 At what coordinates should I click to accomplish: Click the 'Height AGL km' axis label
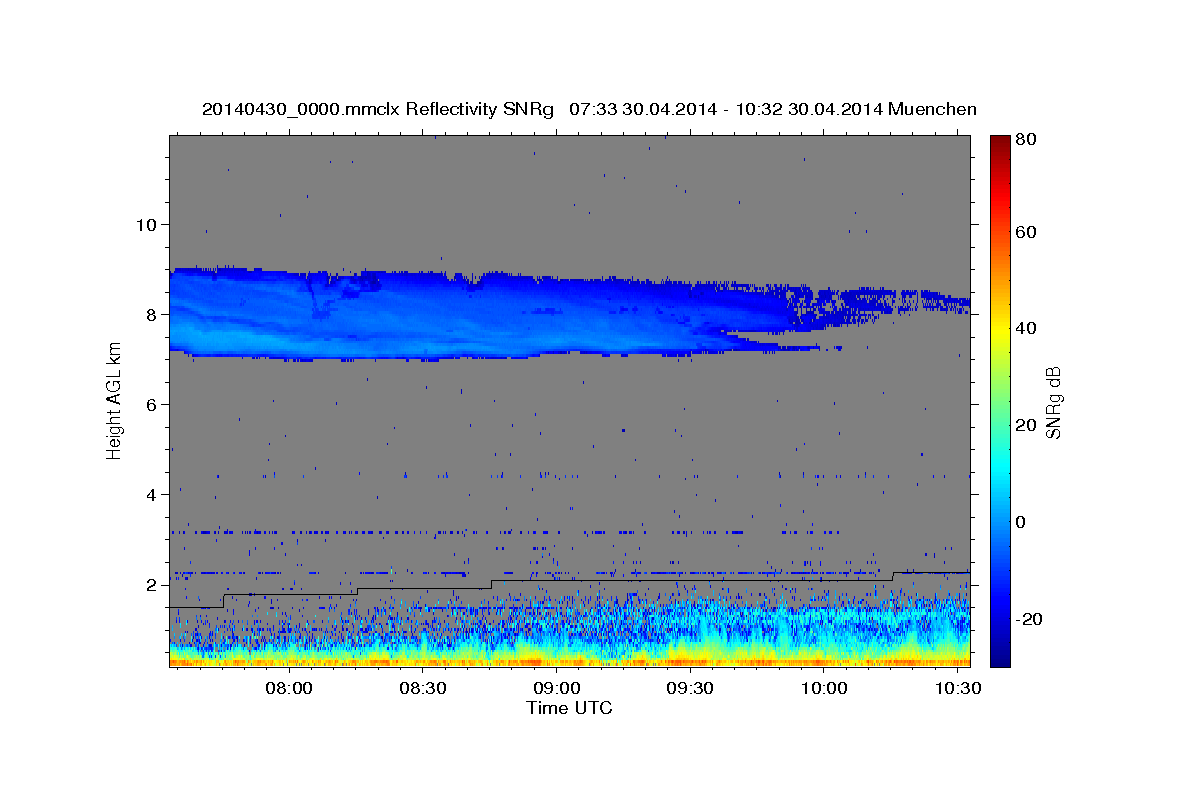tap(114, 401)
